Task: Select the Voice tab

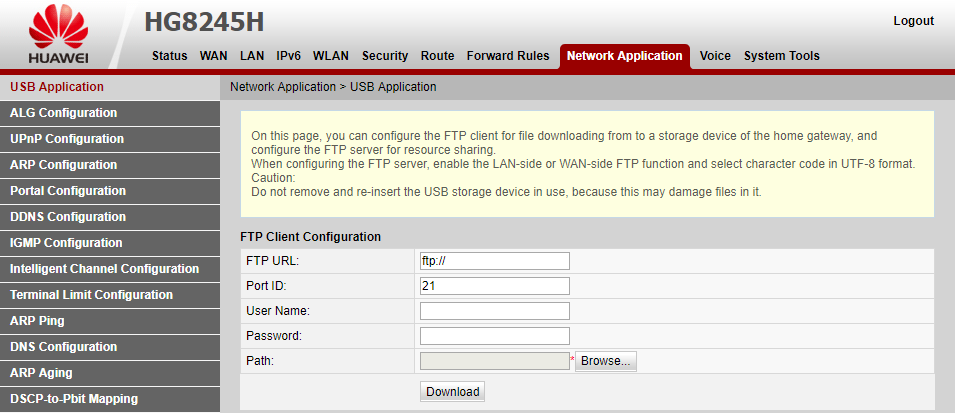Action: [715, 56]
